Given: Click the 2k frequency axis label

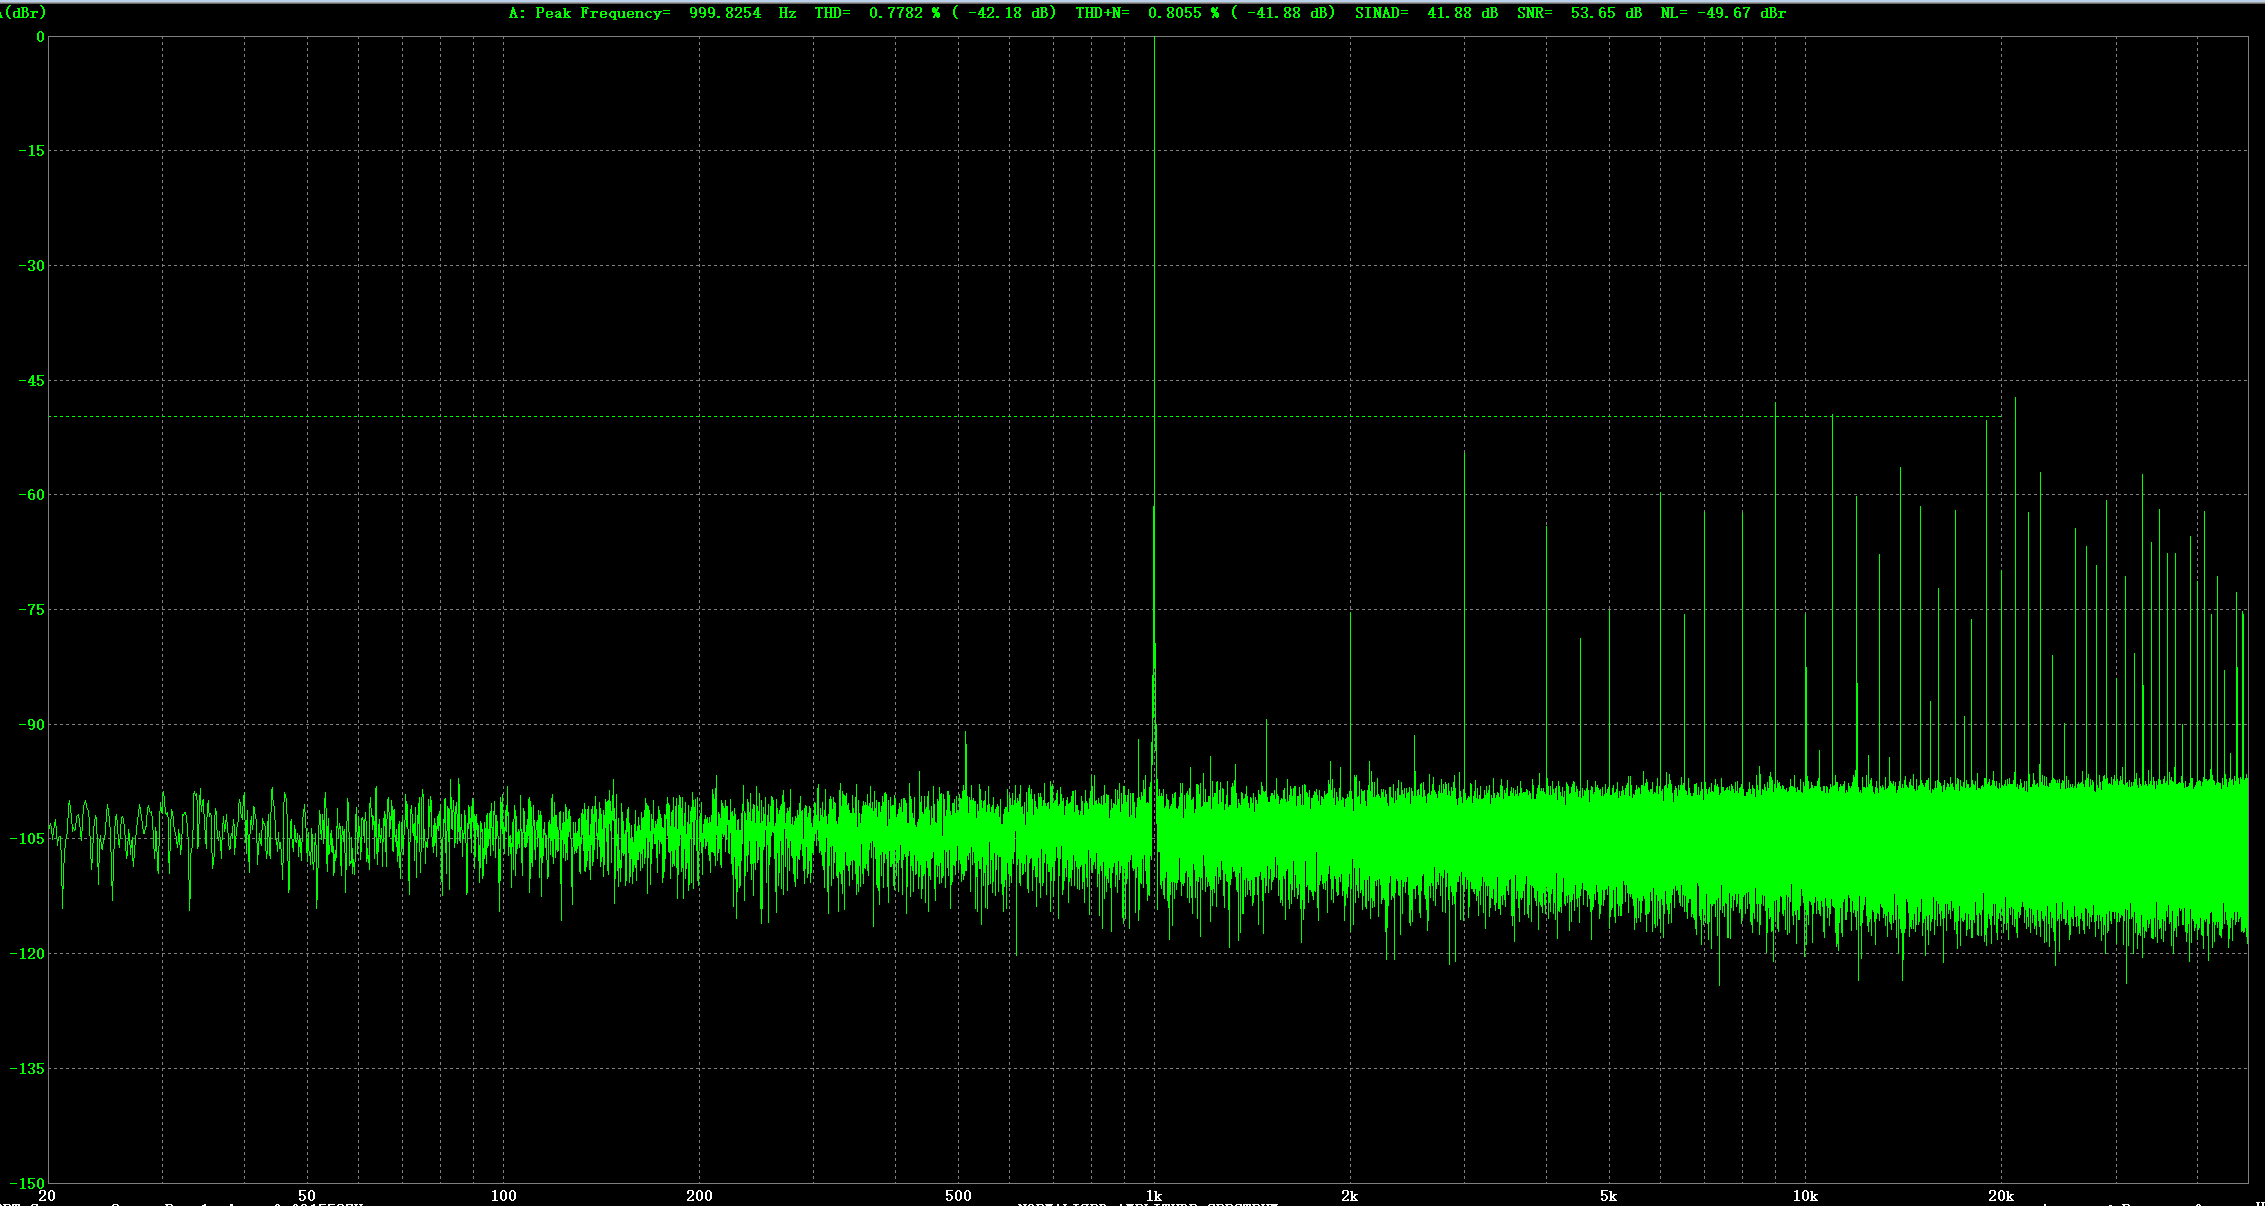Looking at the screenshot, I should pyautogui.click(x=1350, y=1196).
